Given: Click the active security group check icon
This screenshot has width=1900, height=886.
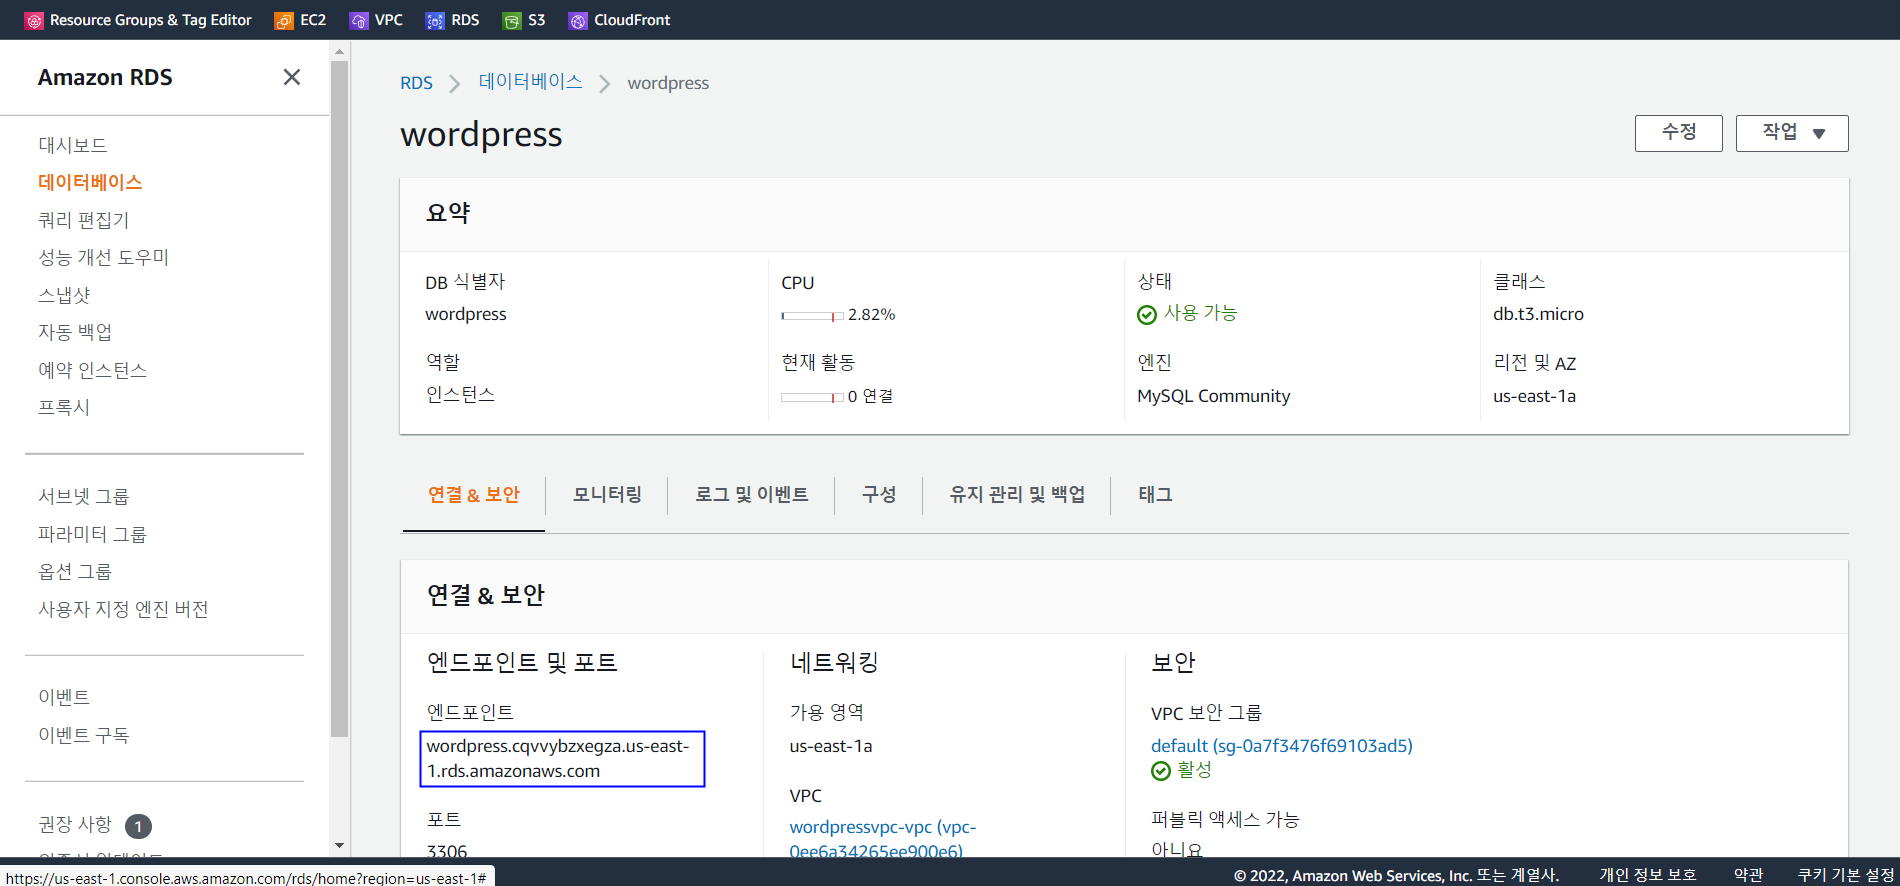Looking at the screenshot, I should click(1161, 771).
